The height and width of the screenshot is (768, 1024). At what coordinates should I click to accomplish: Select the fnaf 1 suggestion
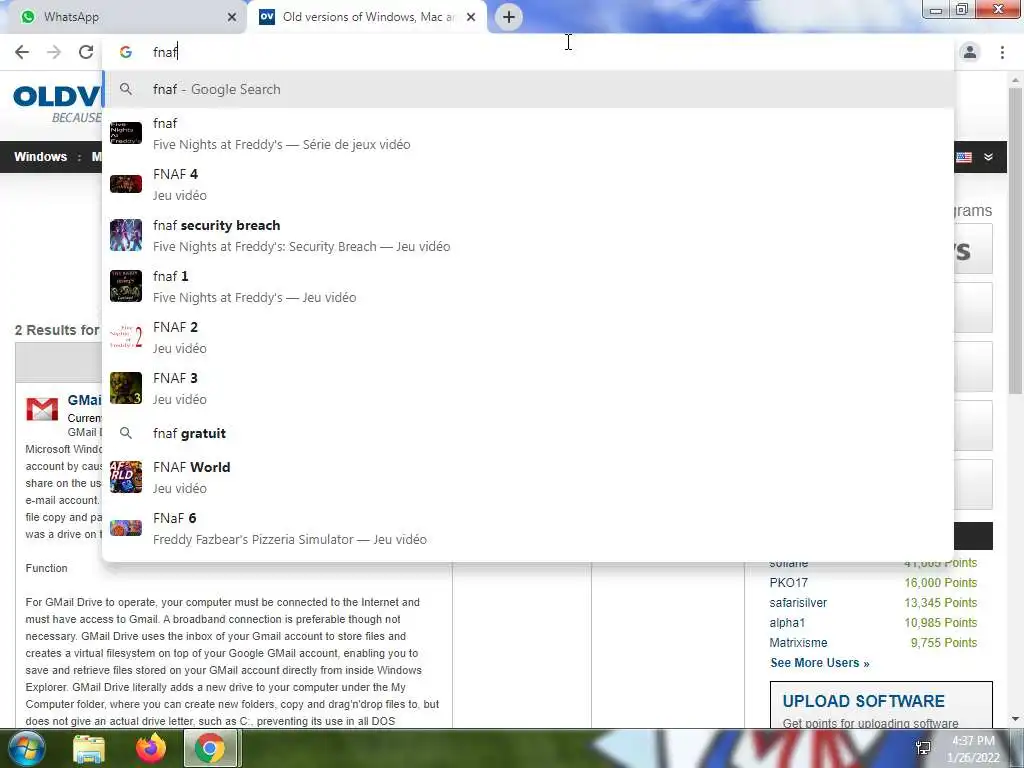[x=528, y=287]
